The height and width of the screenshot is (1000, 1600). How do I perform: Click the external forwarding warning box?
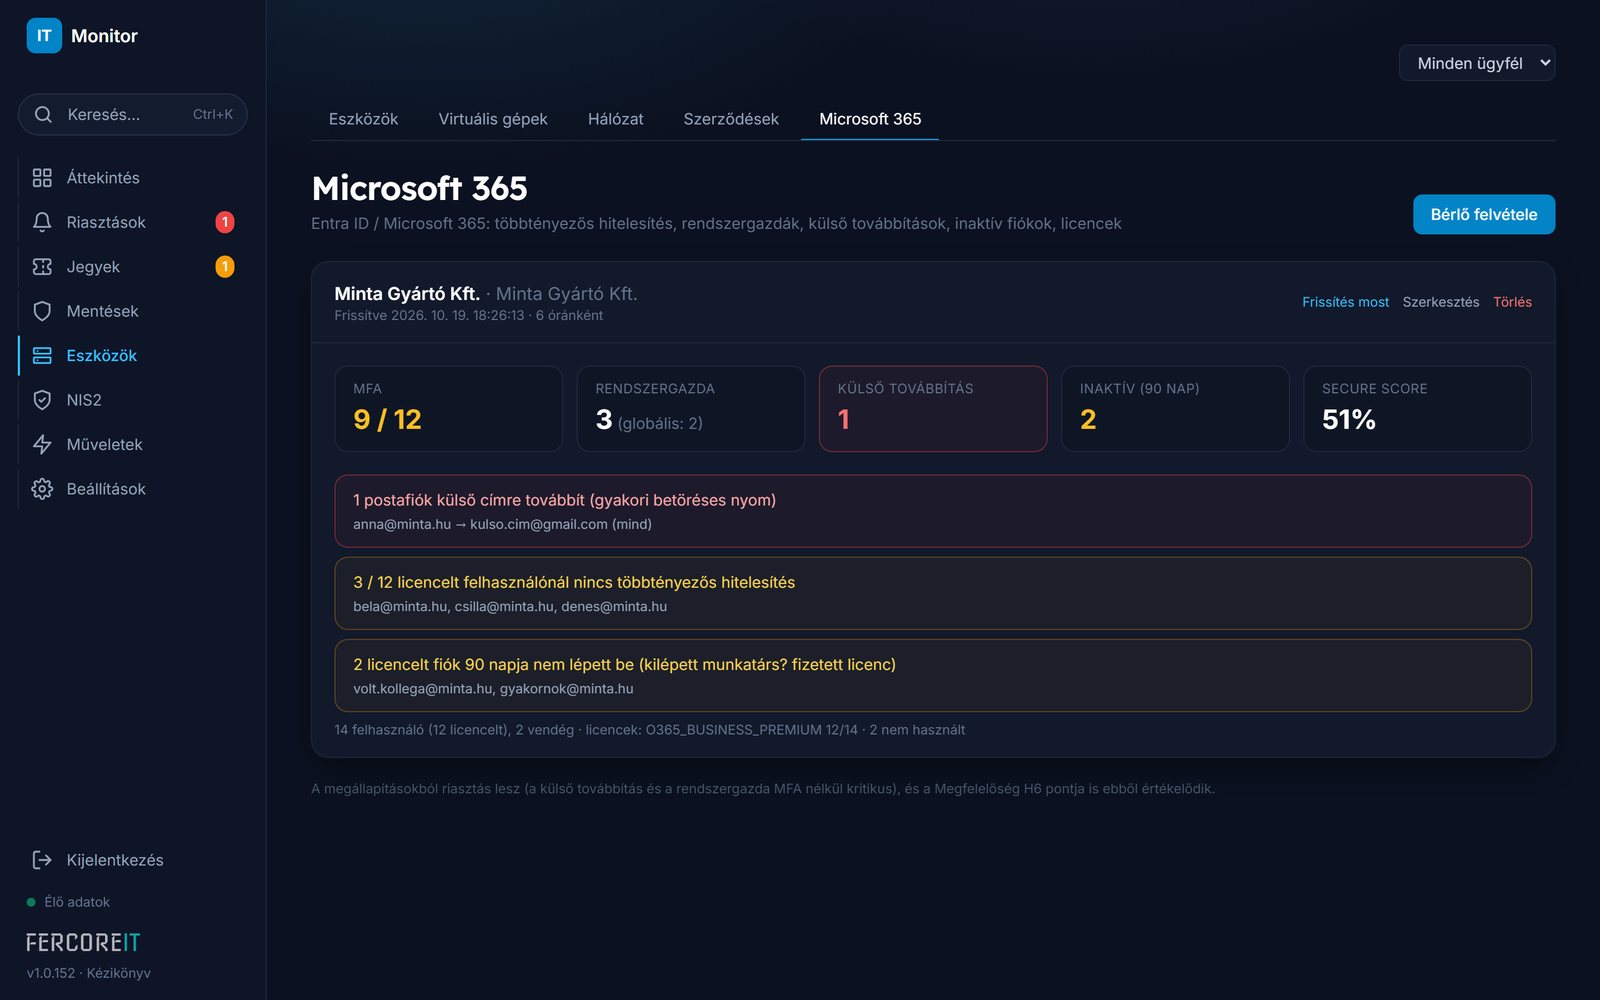click(x=933, y=511)
